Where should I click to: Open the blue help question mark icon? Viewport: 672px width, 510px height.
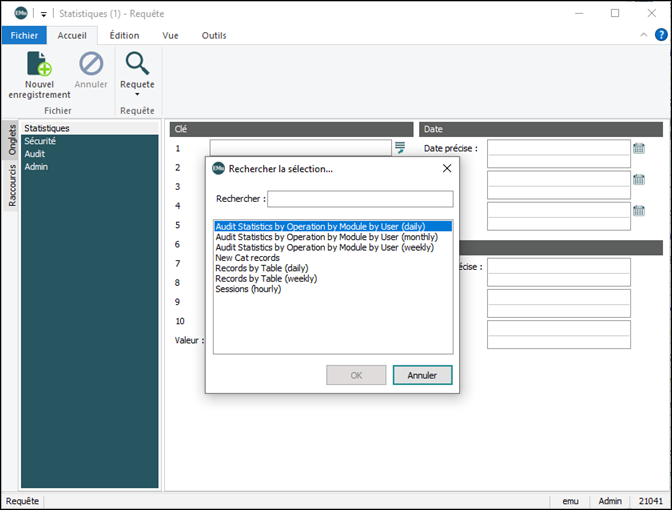tap(661, 35)
